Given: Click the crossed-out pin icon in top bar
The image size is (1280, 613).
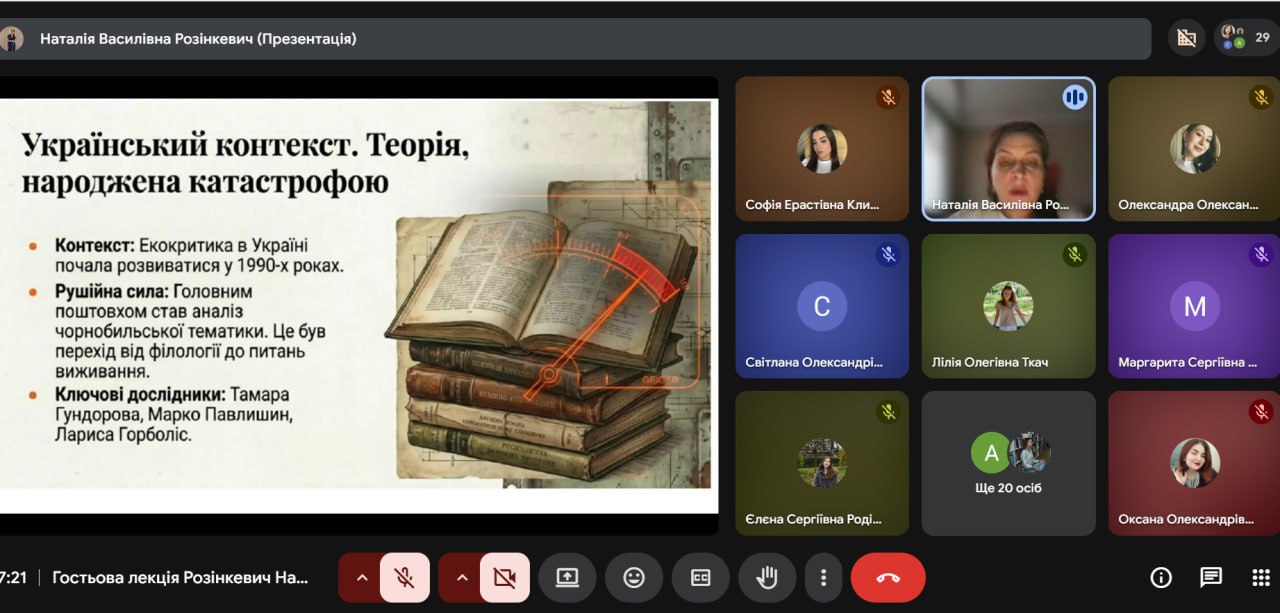Looking at the screenshot, I should click(x=1186, y=38).
